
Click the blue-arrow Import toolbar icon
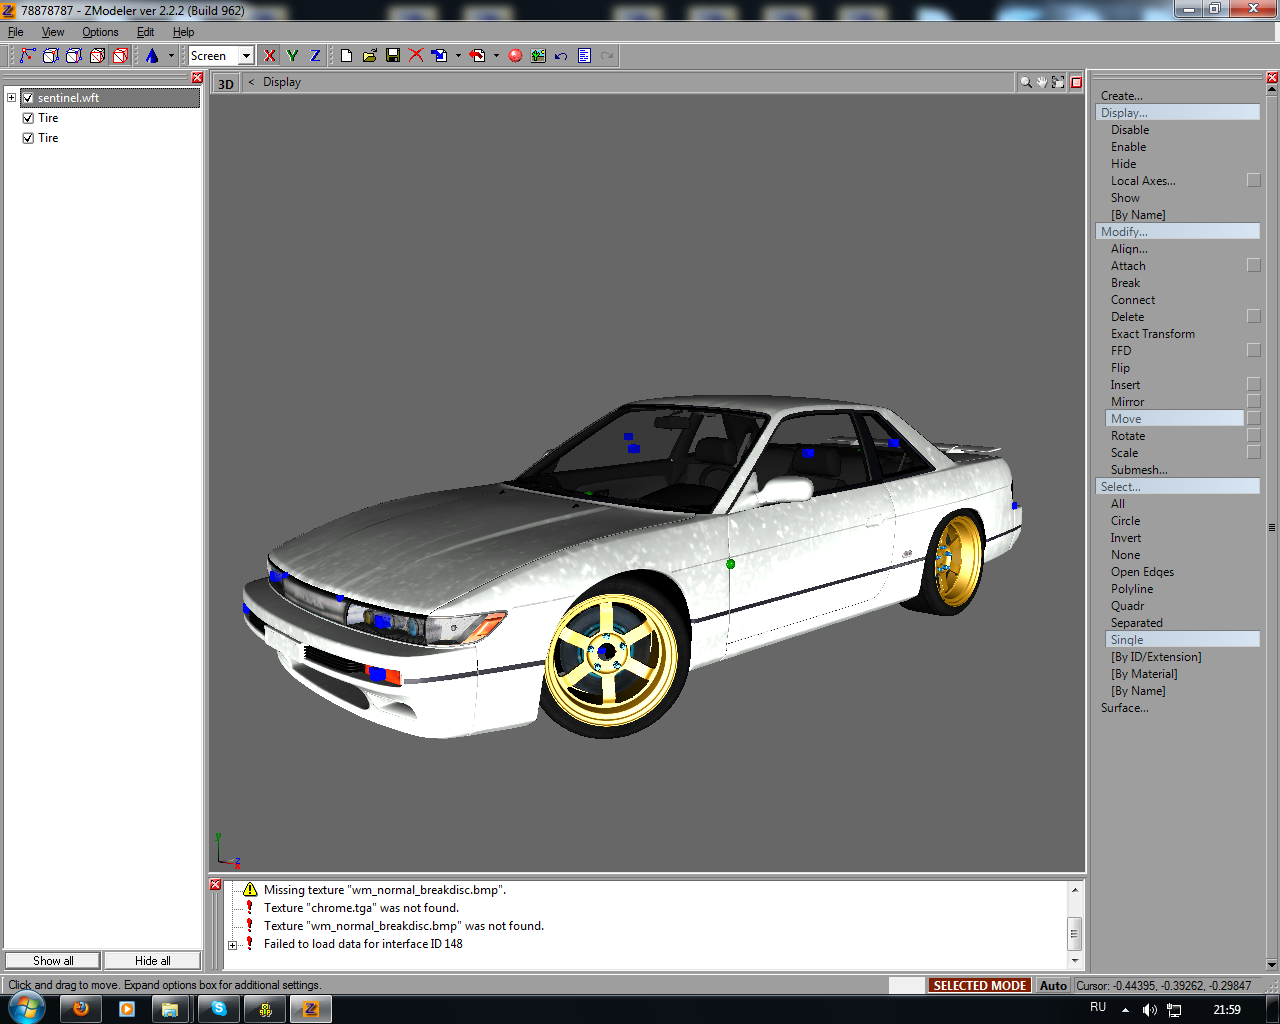(x=440, y=56)
